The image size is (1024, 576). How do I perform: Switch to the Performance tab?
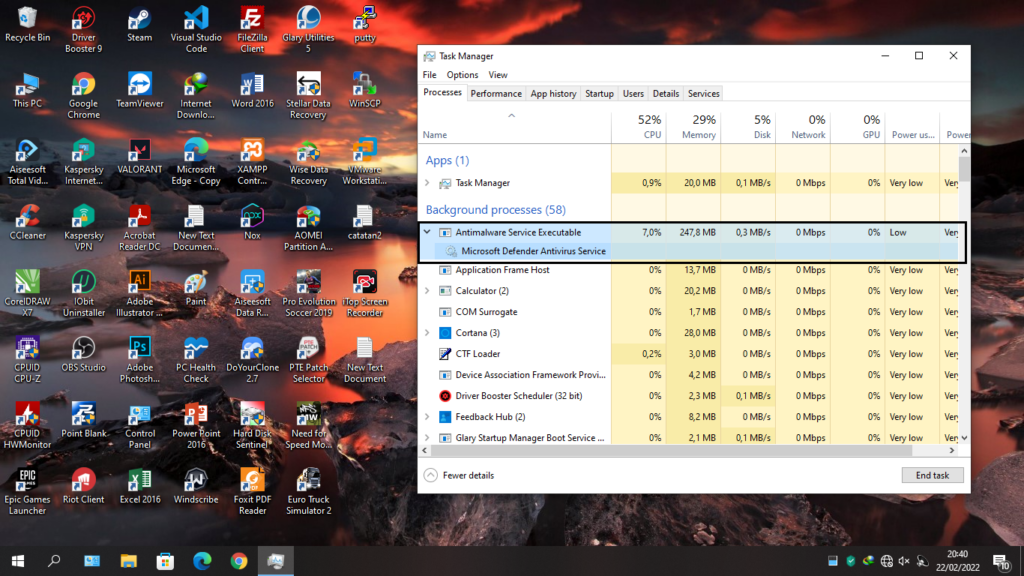point(496,93)
